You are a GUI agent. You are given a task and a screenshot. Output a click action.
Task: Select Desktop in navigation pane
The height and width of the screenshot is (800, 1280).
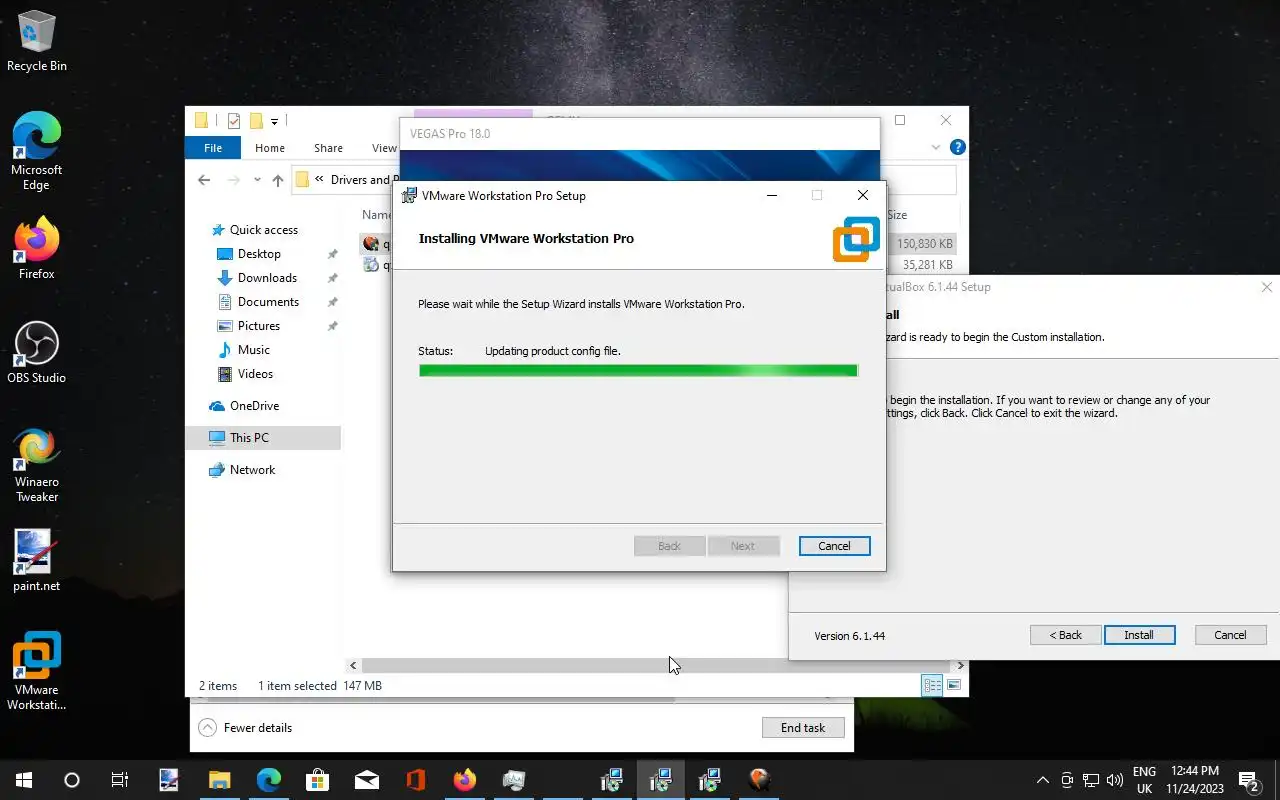coord(259,254)
